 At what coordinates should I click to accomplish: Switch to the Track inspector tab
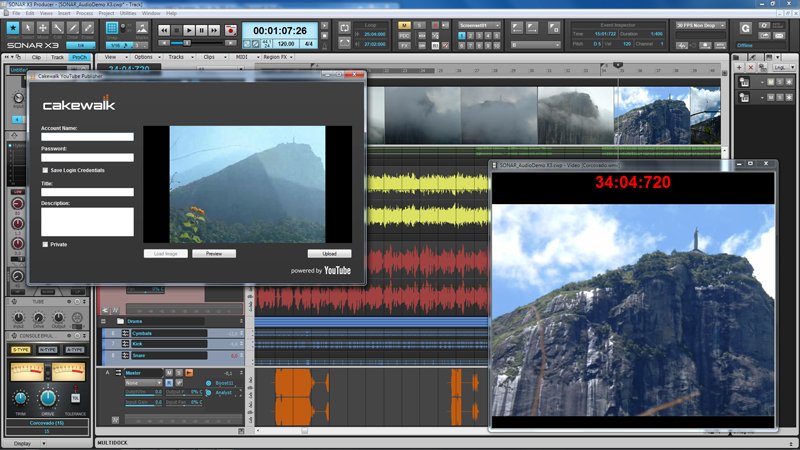pyautogui.click(x=57, y=58)
